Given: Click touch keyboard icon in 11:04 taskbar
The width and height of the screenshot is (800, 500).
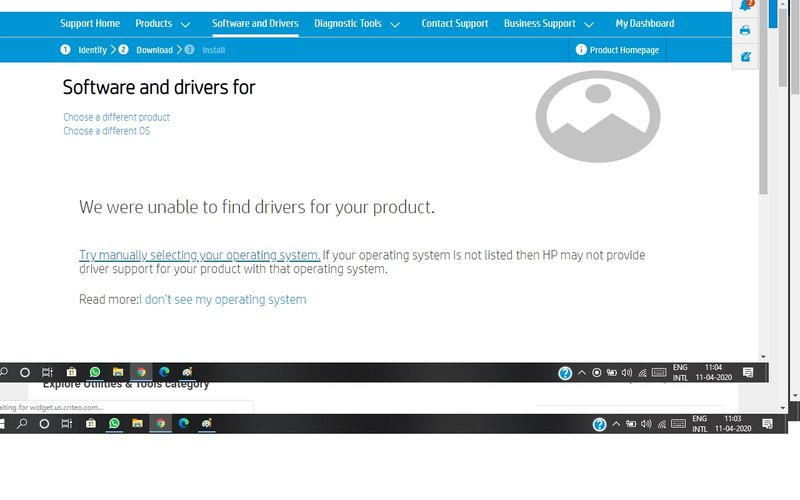Looking at the screenshot, I should click(x=659, y=372).
